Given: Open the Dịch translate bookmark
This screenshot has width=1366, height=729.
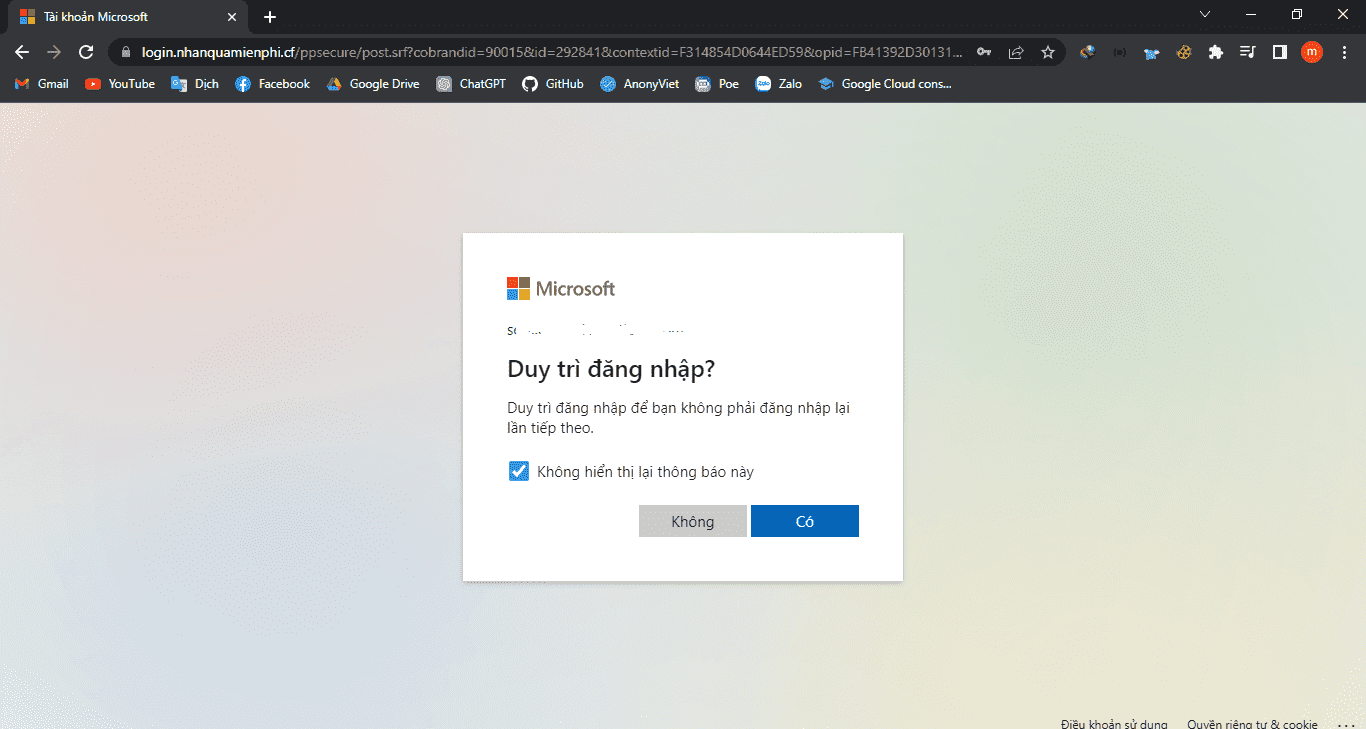Looking at the screenshot, I should [x=195, y=84].
